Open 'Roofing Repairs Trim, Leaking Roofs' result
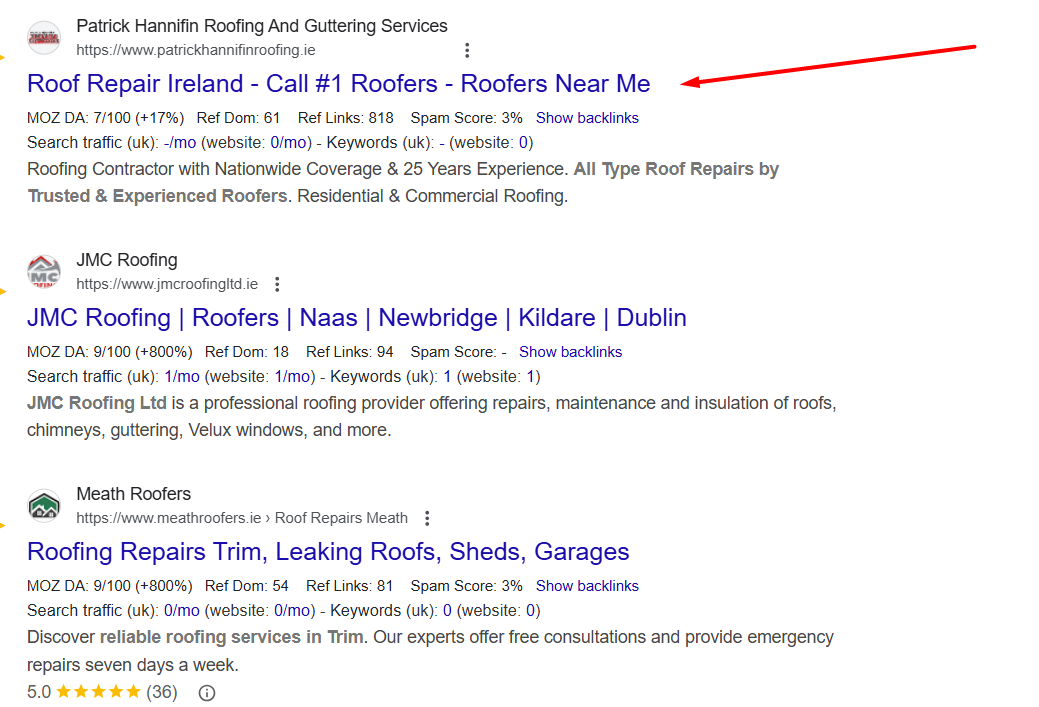 click(x=328, y=551)
